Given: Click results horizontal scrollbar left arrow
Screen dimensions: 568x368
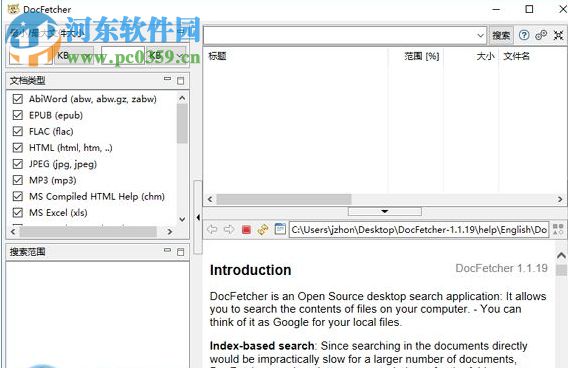Looking at the screenshot, I should pos(210,199).
